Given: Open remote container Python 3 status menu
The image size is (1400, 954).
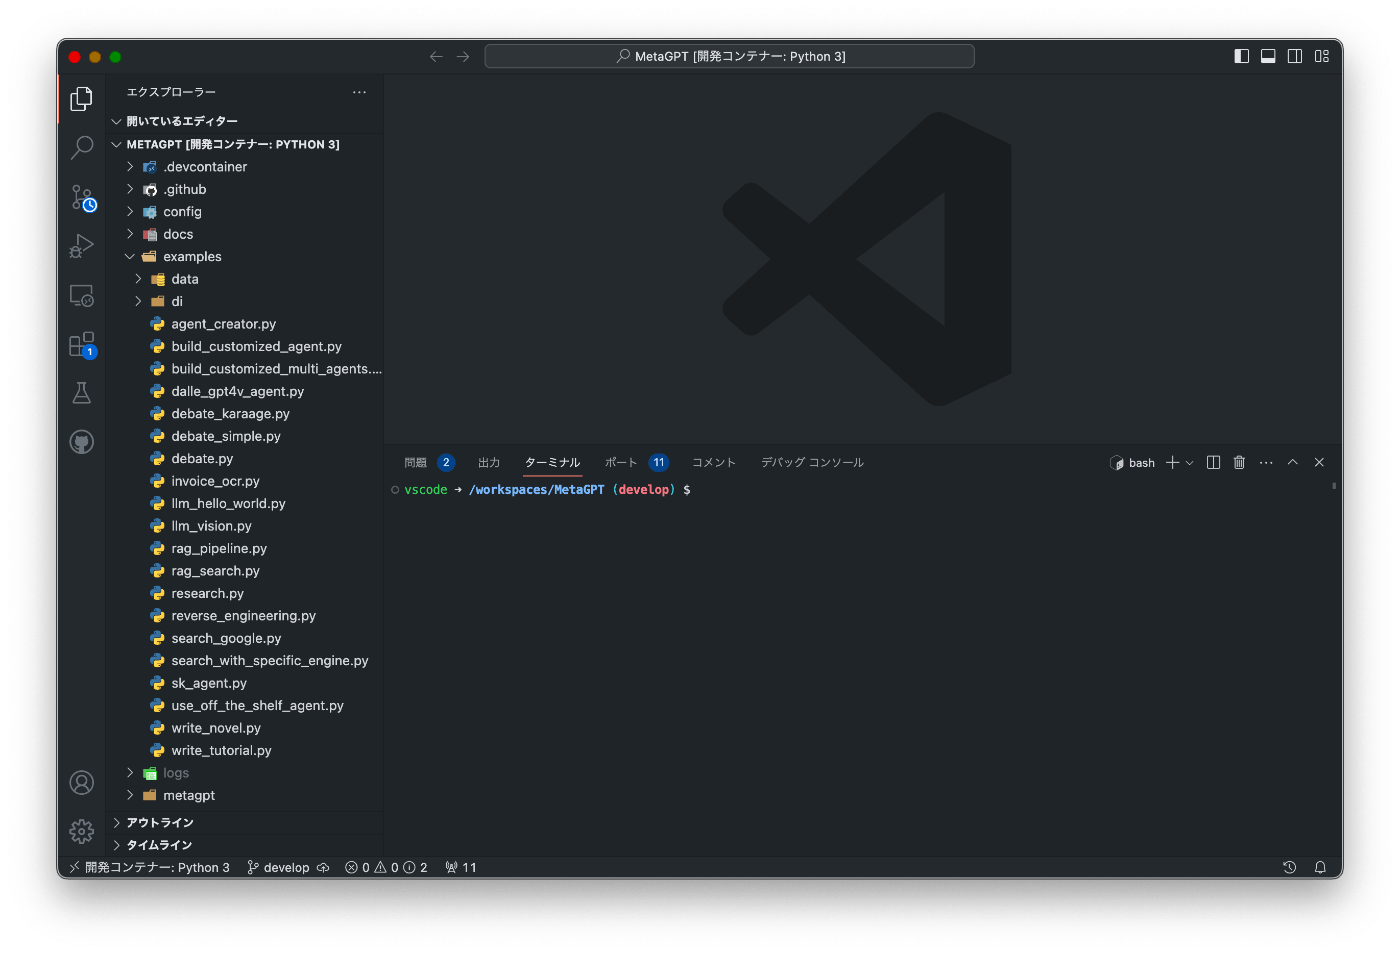Looking at the screenshot, I should (x=149, y=867).
